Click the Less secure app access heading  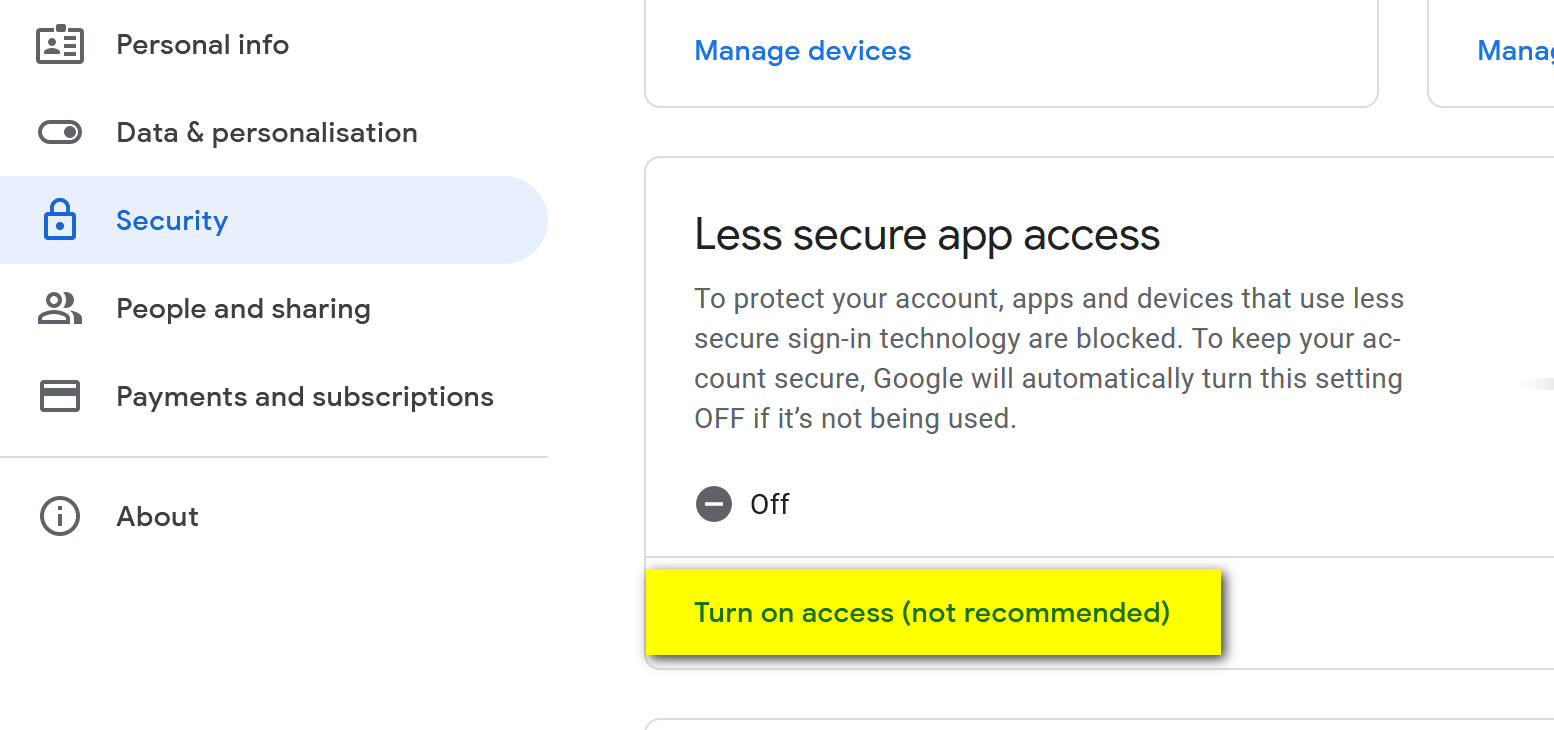pos(927,235)
